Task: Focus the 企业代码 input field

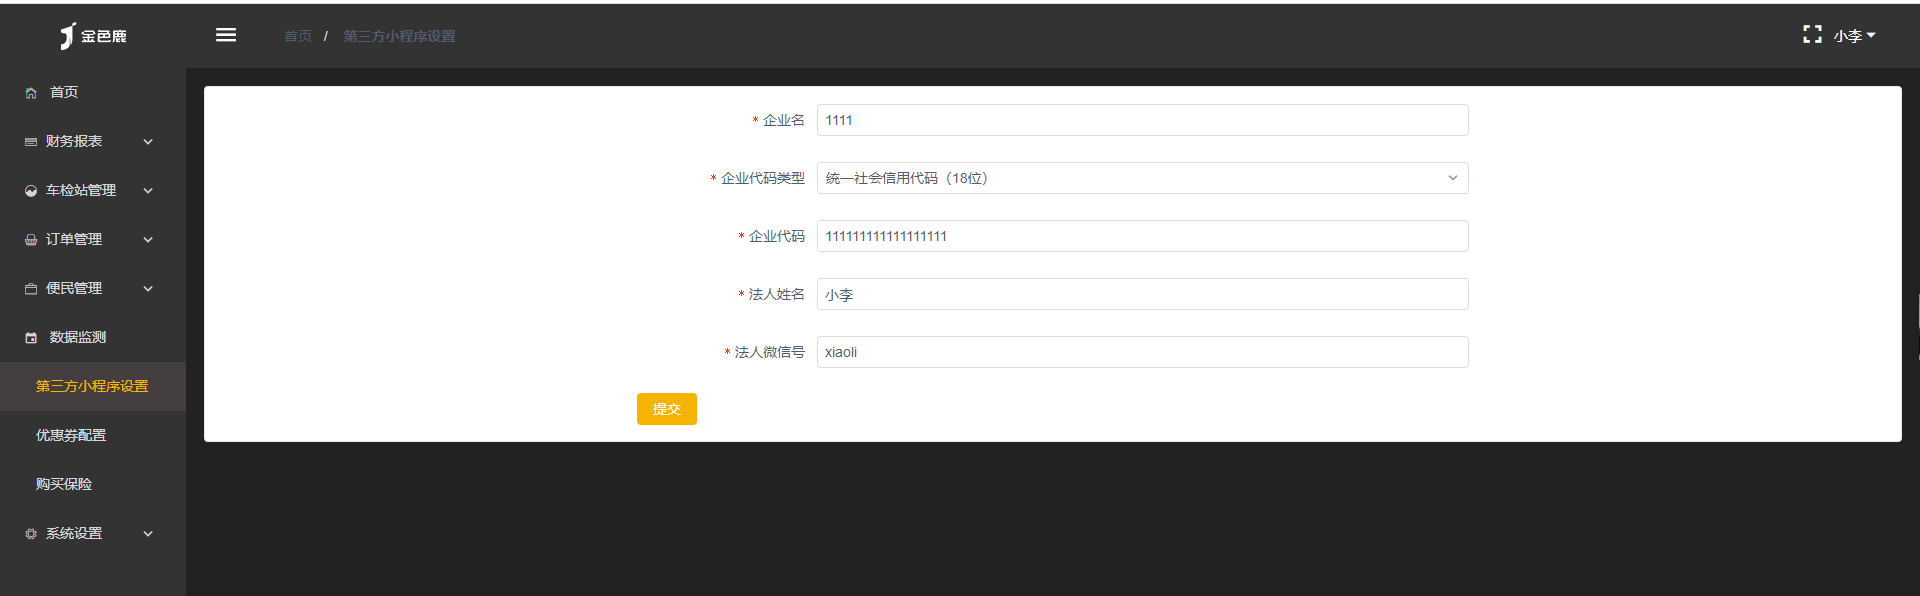Action: coord(1142,236)
